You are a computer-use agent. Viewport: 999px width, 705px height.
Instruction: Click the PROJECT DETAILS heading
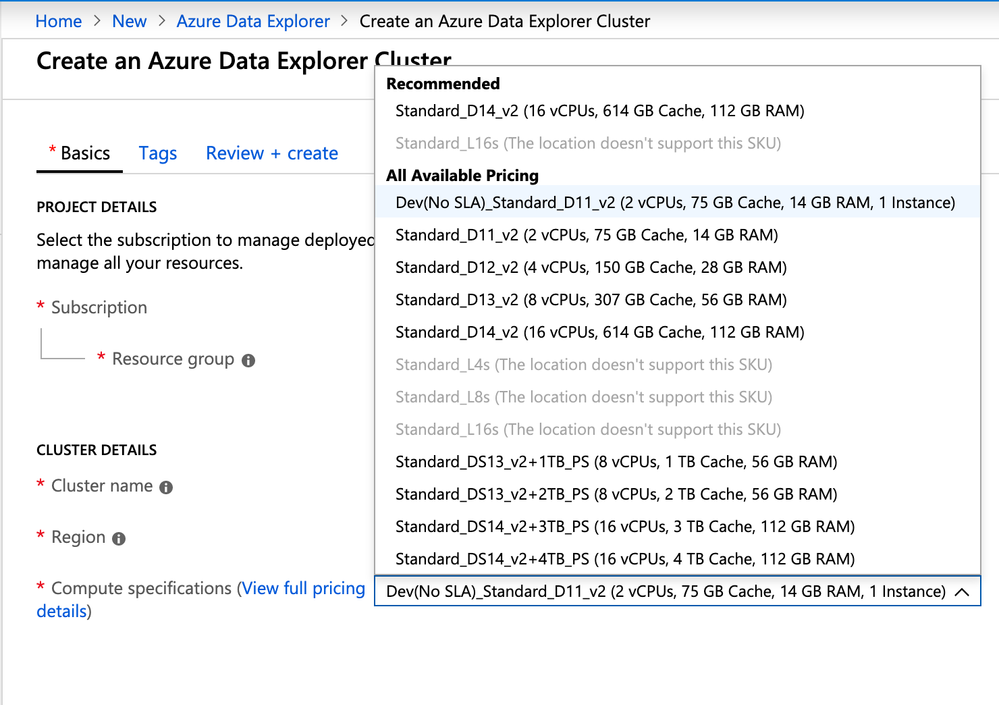96,207
